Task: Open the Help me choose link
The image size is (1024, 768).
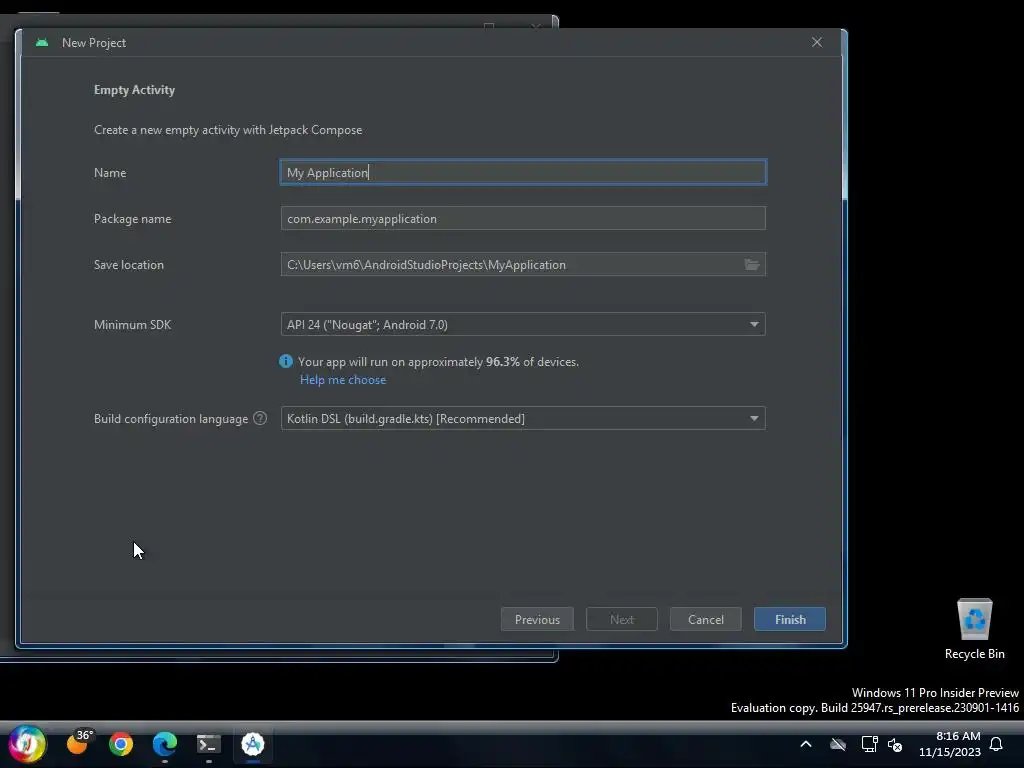Action: point(343,380)
